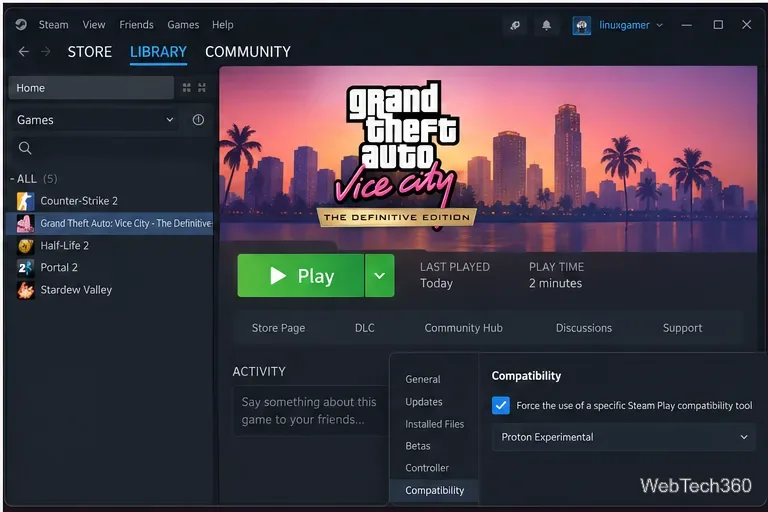Click the Steam logo icon
The width and height of the screenshot is (768, 512).
click(21, 24)
